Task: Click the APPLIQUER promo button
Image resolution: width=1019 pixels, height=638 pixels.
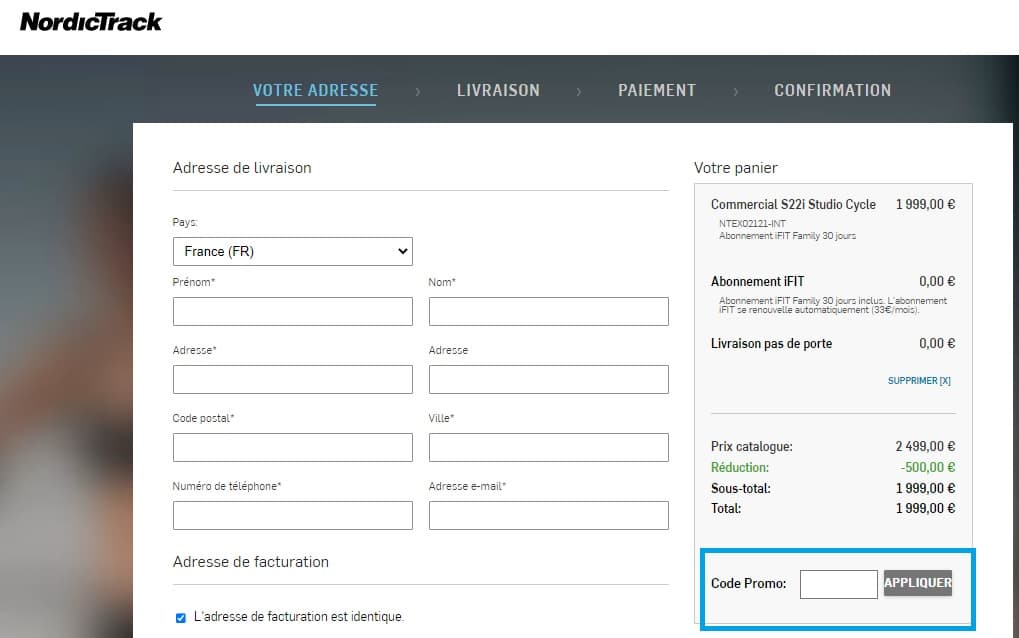Action: coord(917,583)
